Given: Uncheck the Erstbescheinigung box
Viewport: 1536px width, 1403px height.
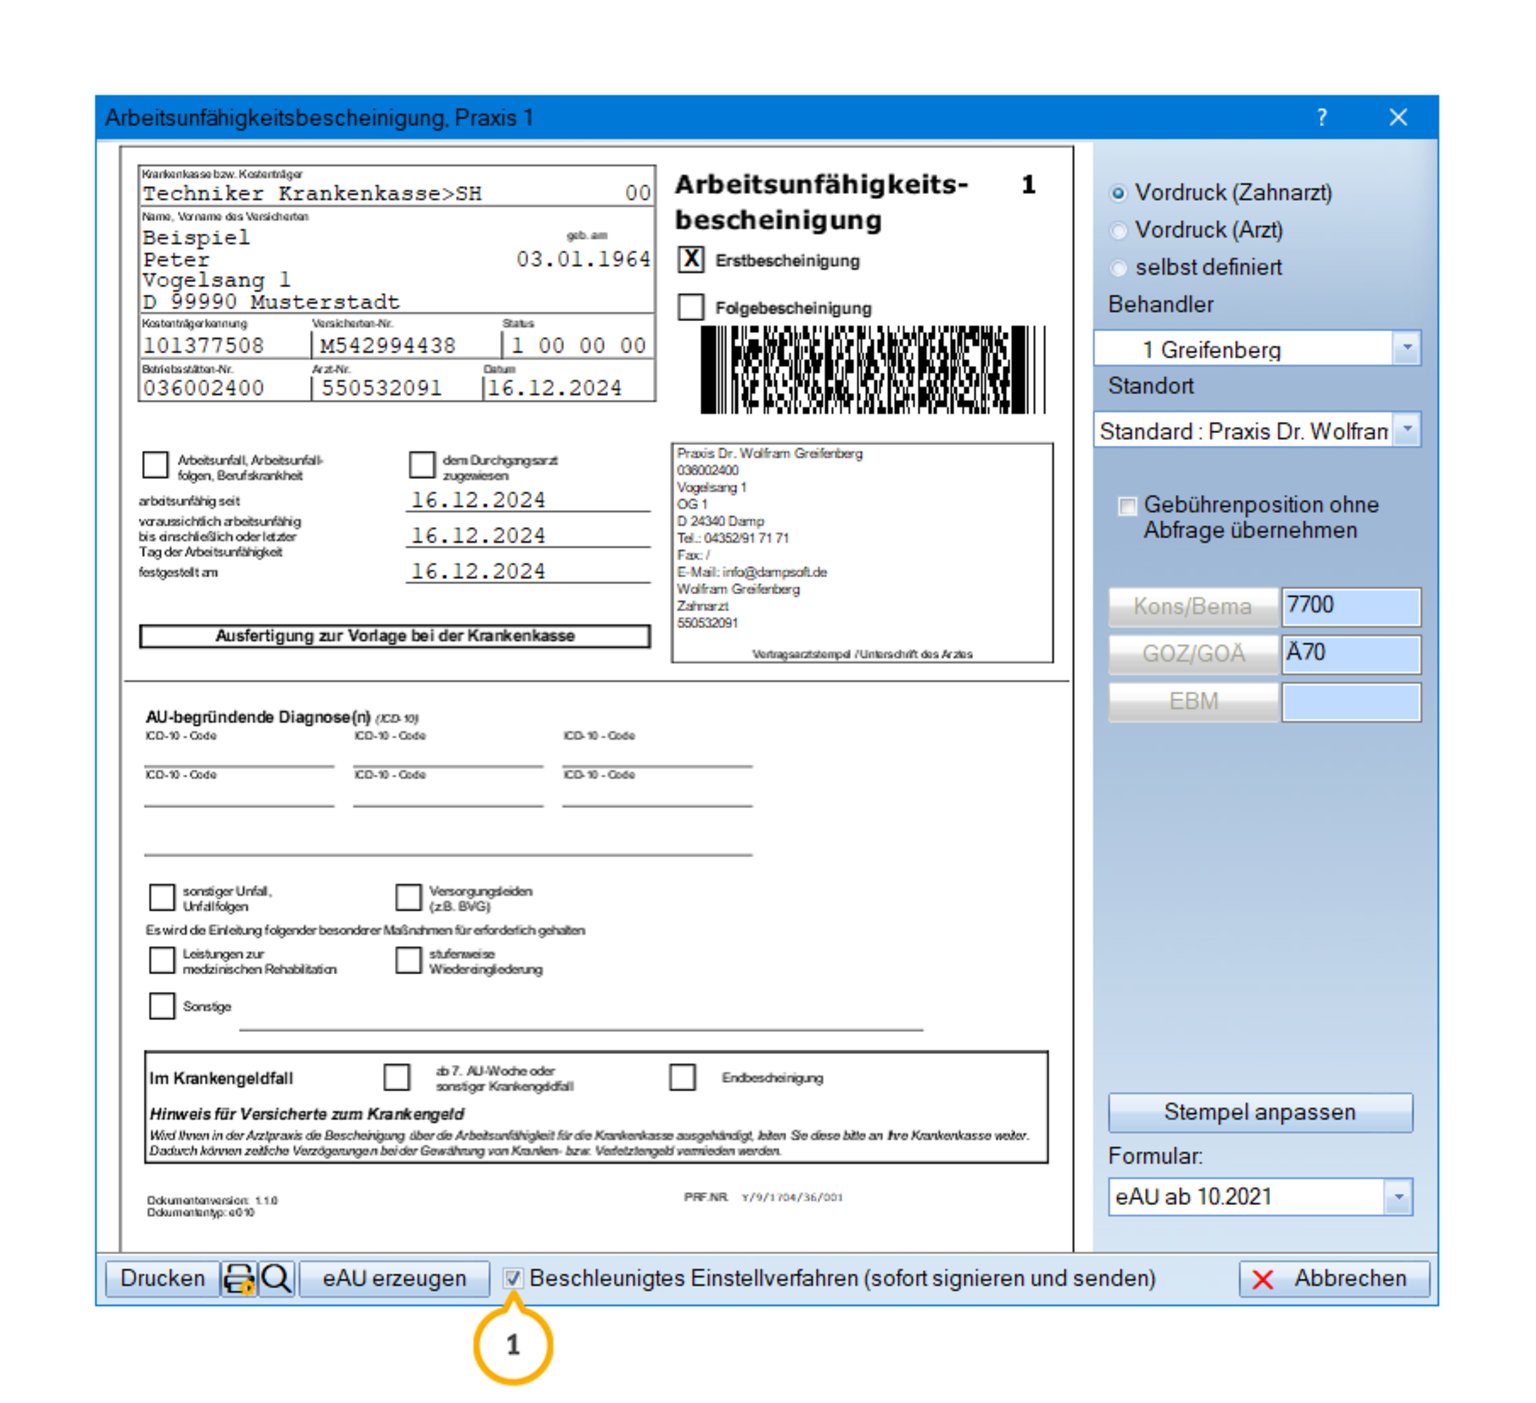Looking at the screenshot, I should tap(691, 260).
